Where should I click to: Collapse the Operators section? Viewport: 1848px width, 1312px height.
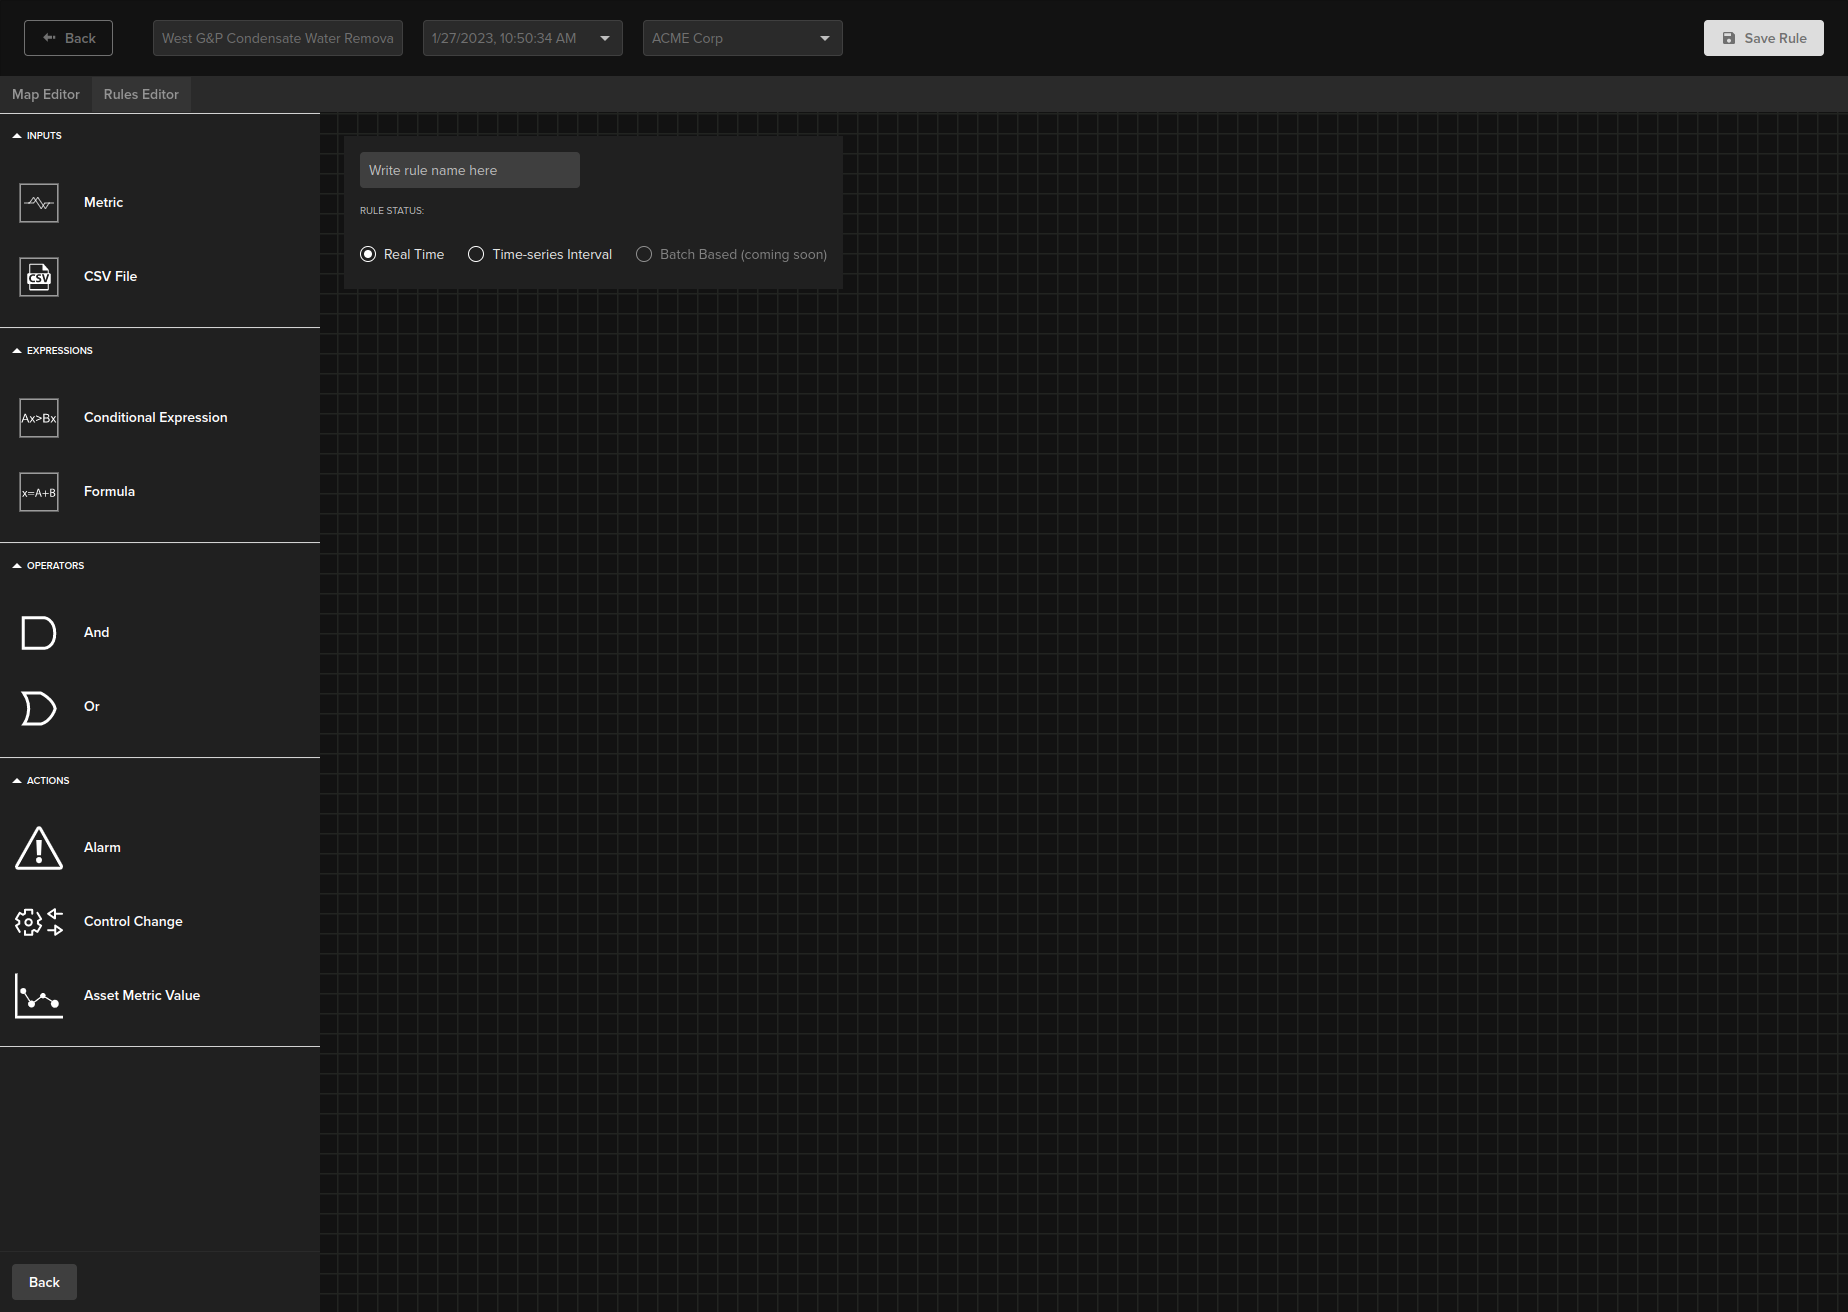17,566
